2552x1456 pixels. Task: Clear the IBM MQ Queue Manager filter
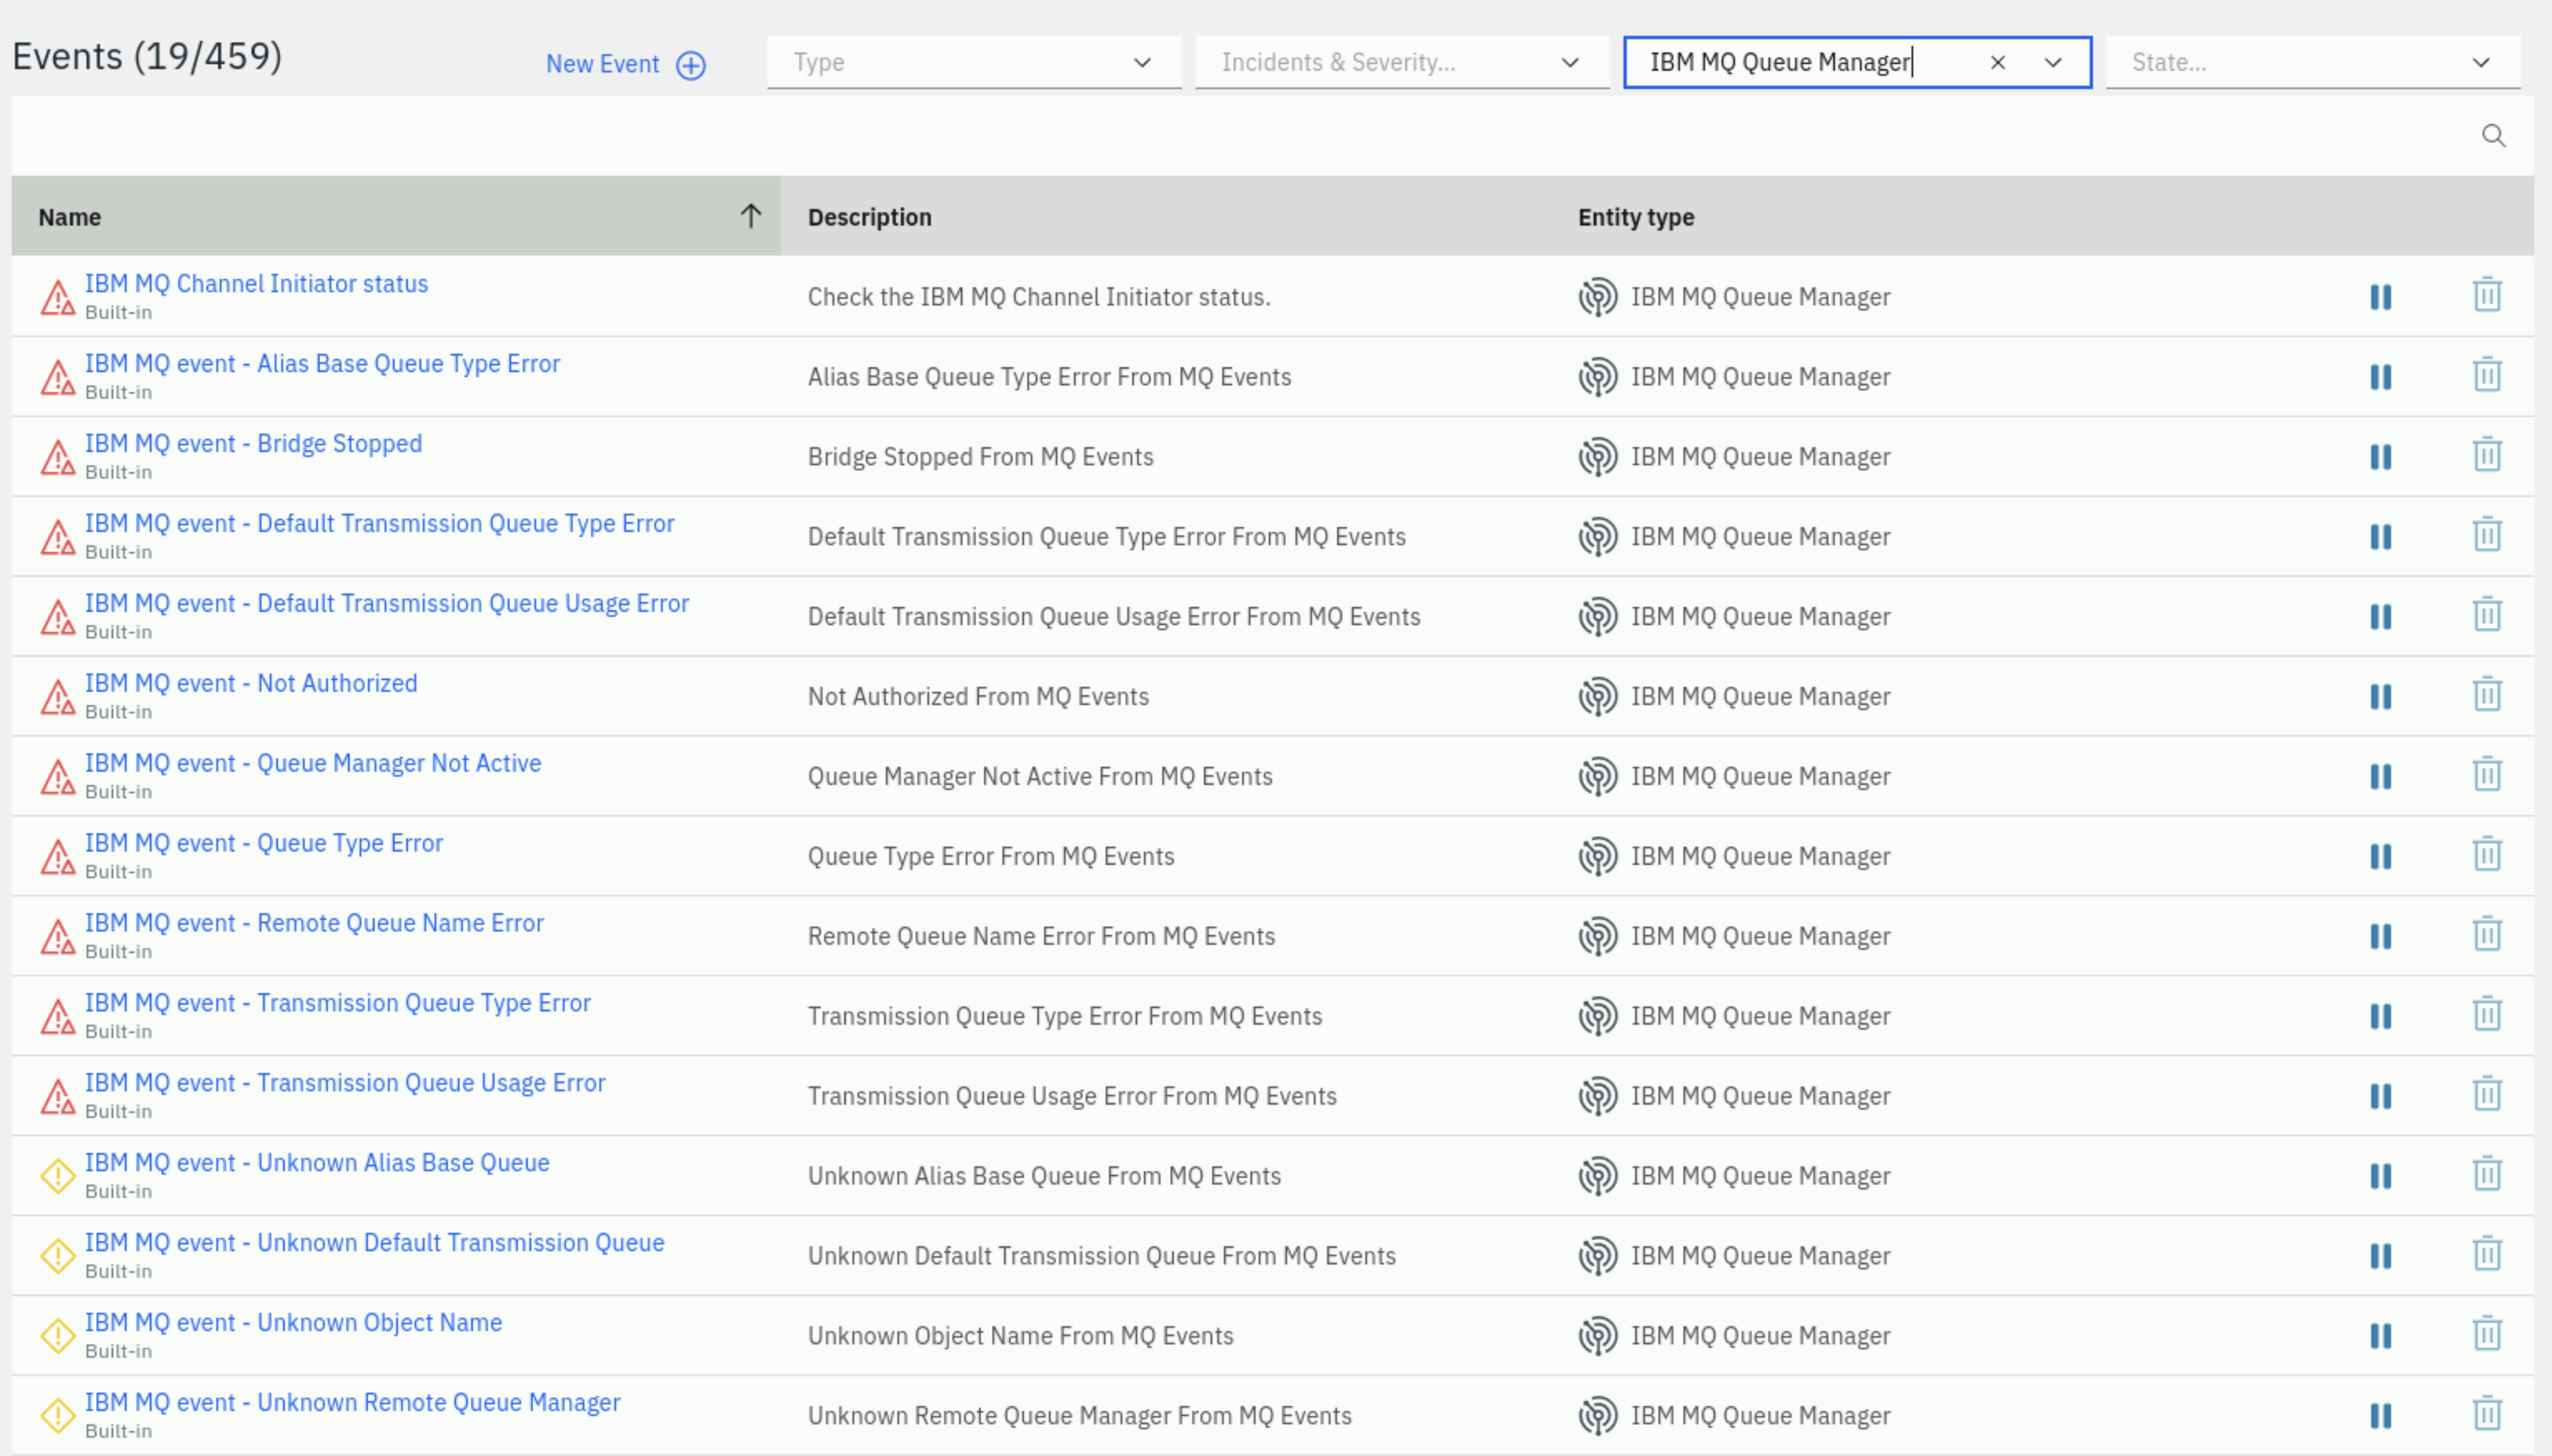(x=1998, y=62)
